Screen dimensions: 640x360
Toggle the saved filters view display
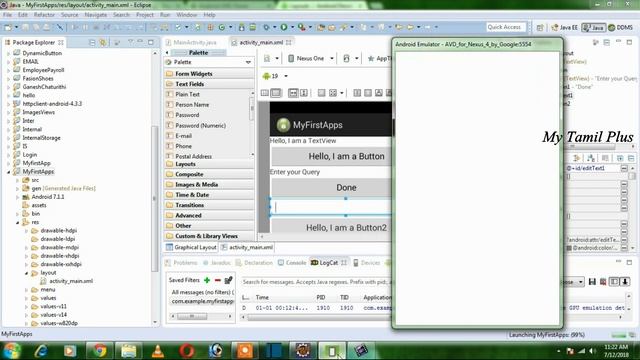pyautogui.click(x=614, y=282)
